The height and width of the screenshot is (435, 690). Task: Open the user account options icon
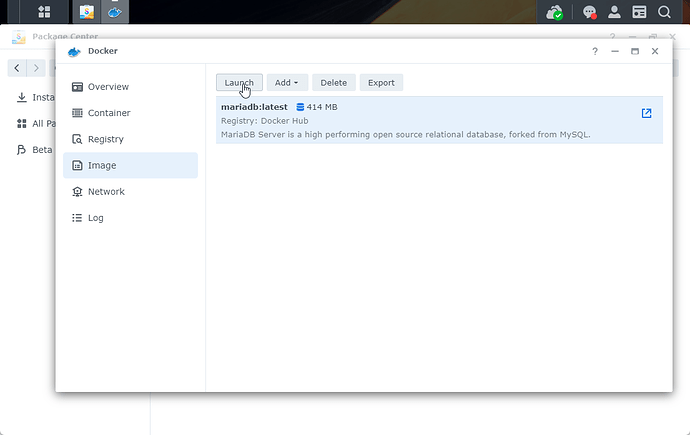coord(615,13)
